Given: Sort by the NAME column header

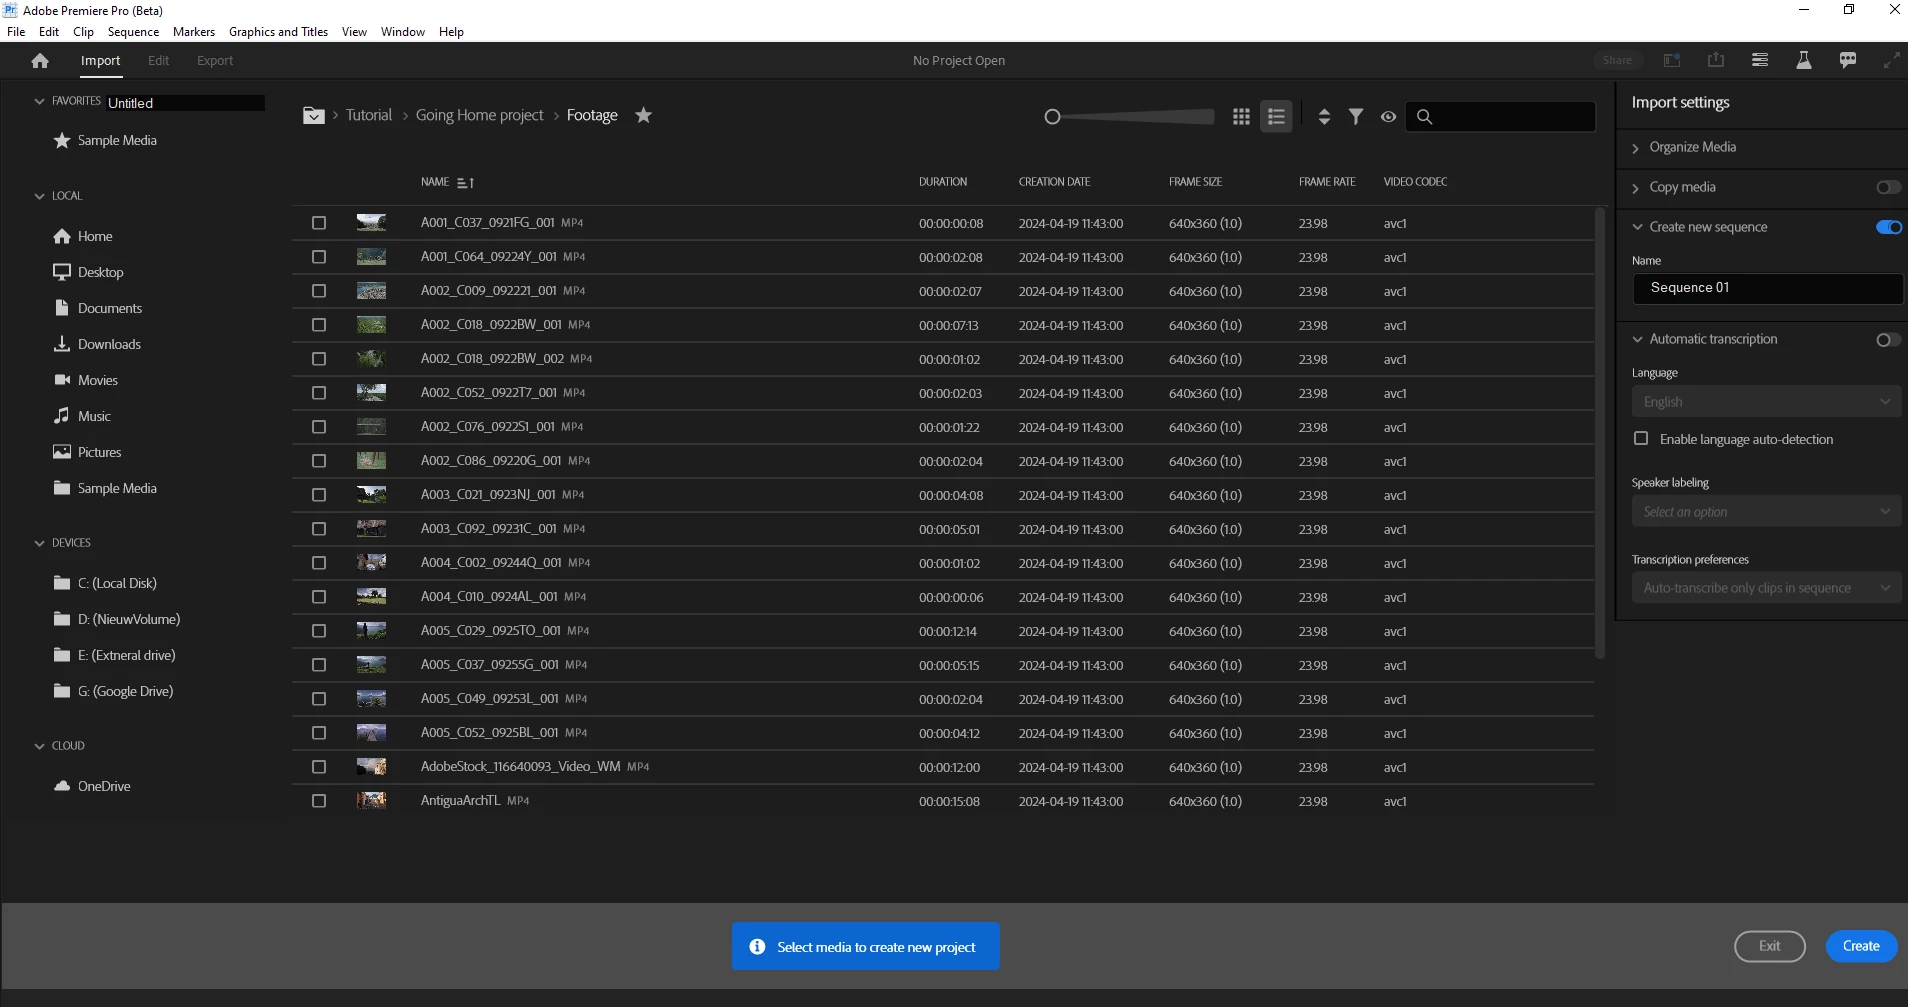Looking at the screenshot, I should 435,182.
